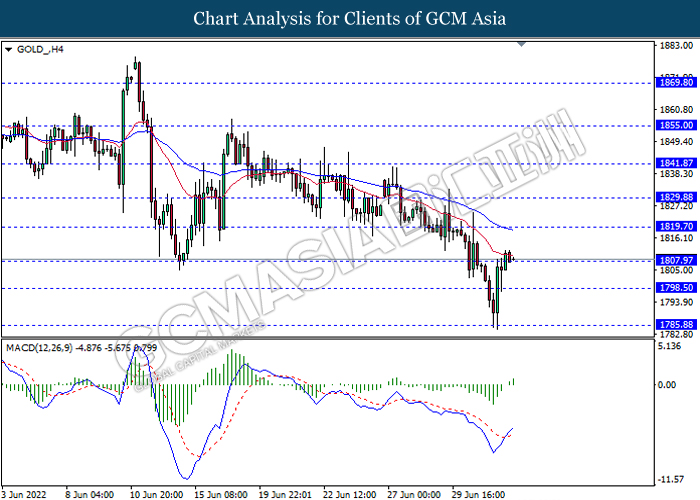Click the 1838.30 price scale value

click(x=676, y=174)
